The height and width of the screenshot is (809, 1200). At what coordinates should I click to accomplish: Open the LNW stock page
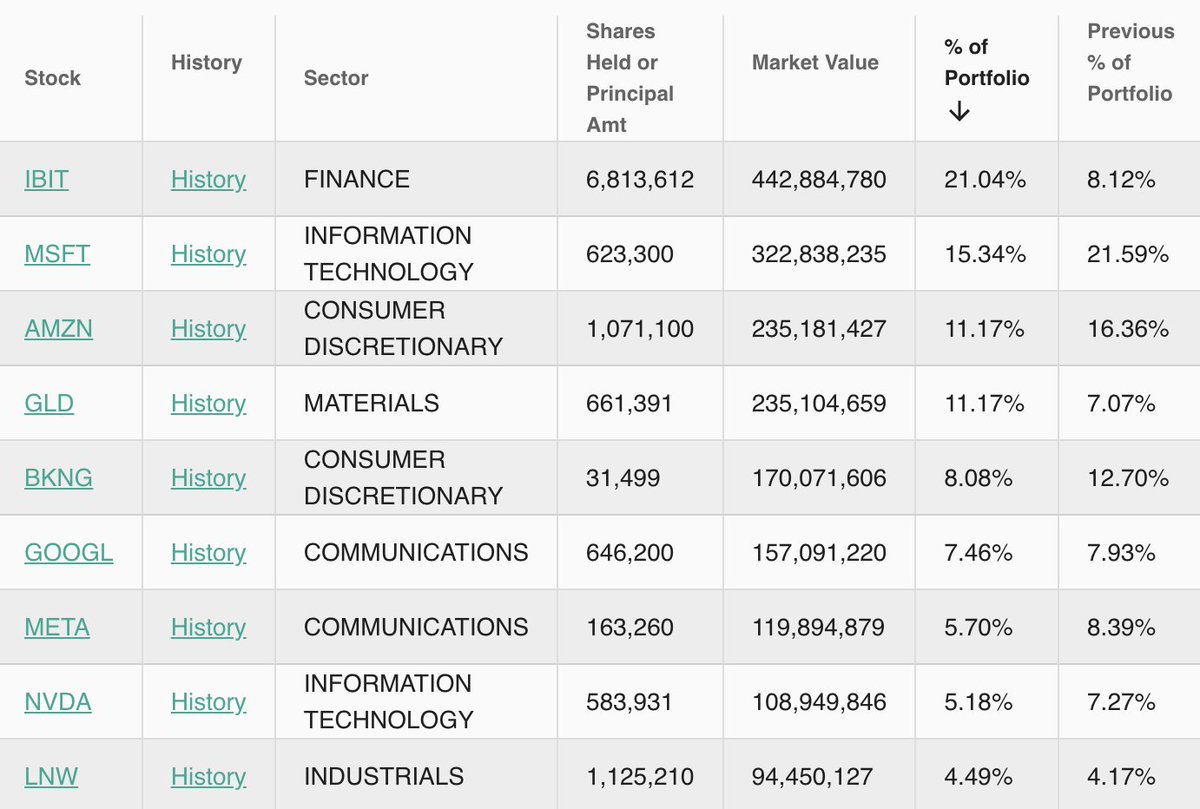click(x=50, y=776)
